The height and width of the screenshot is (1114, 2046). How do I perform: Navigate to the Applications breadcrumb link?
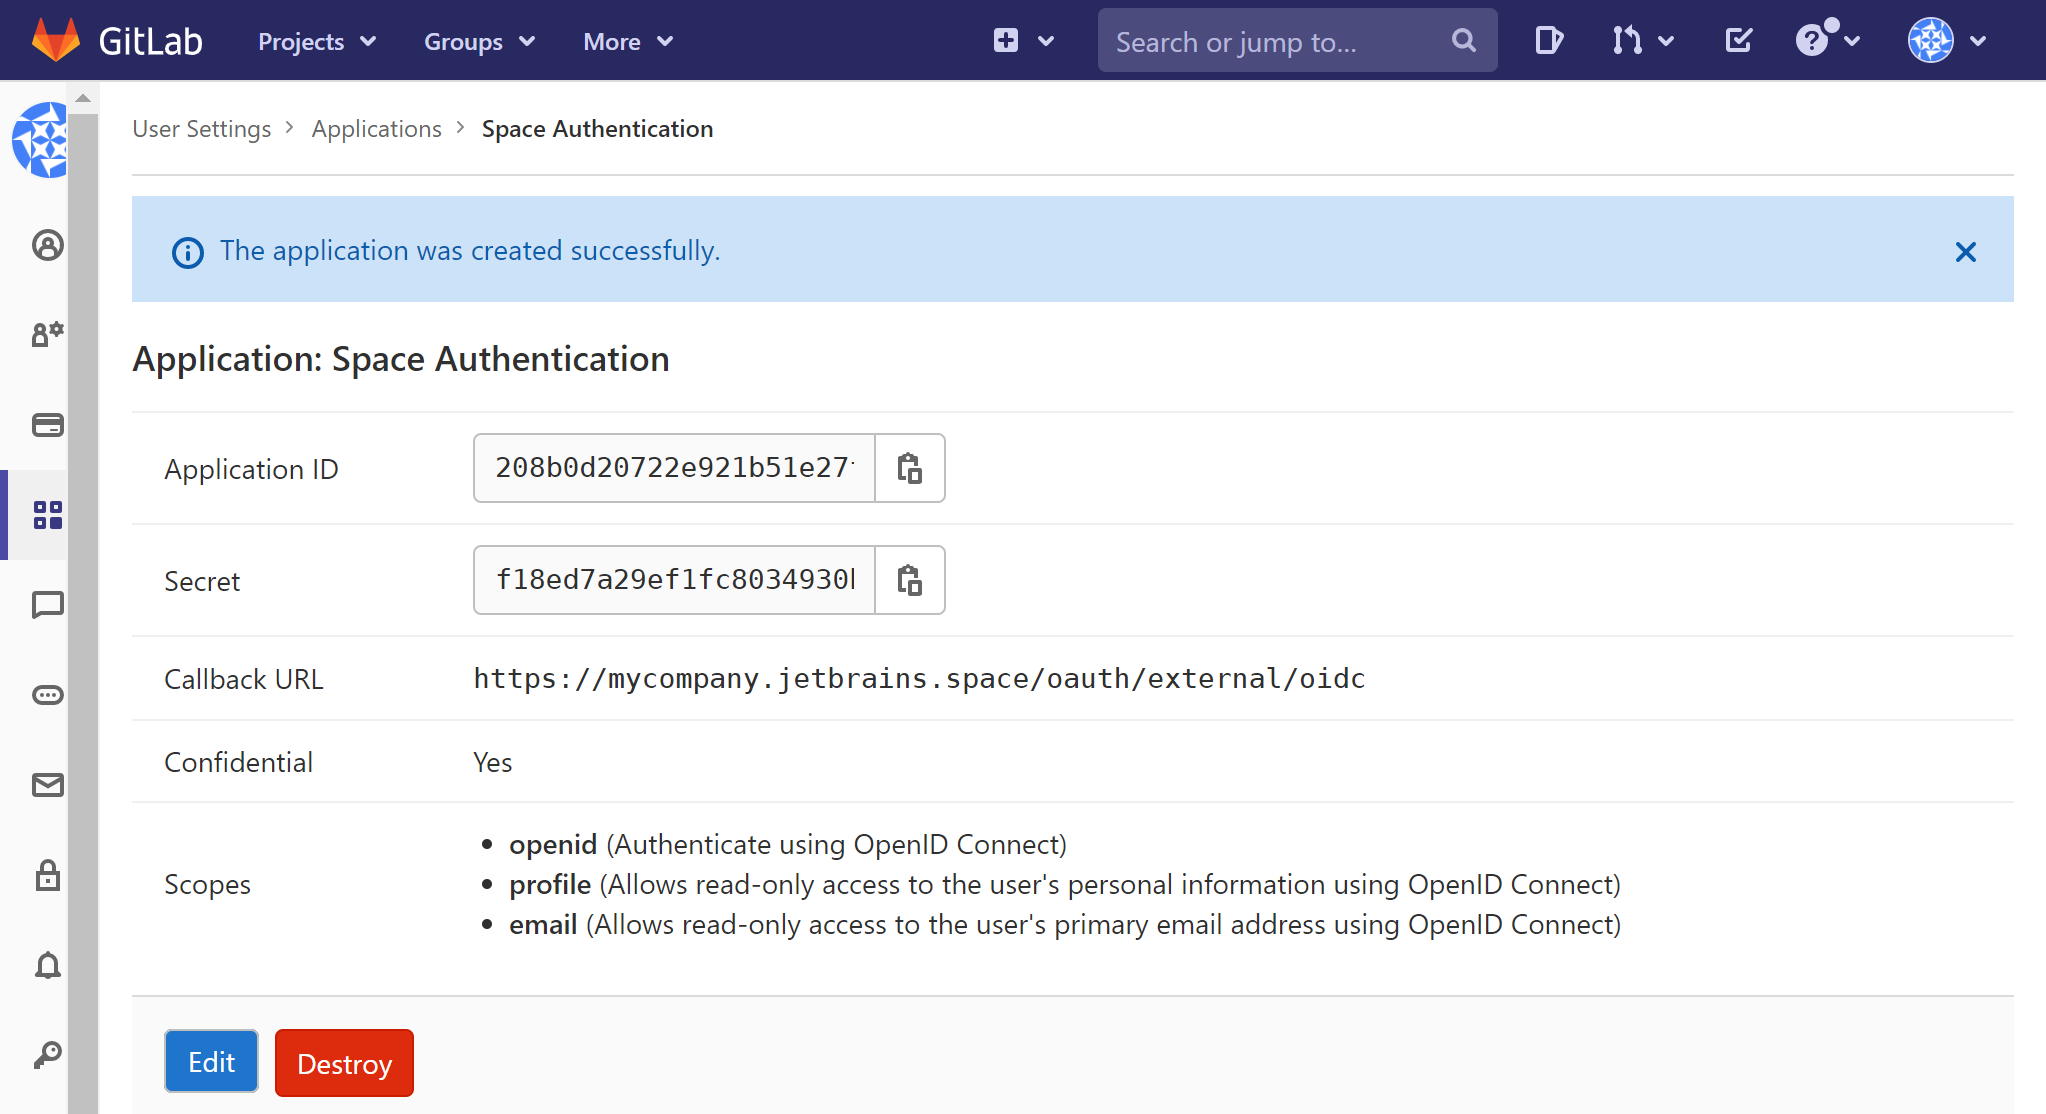(376, 128)
